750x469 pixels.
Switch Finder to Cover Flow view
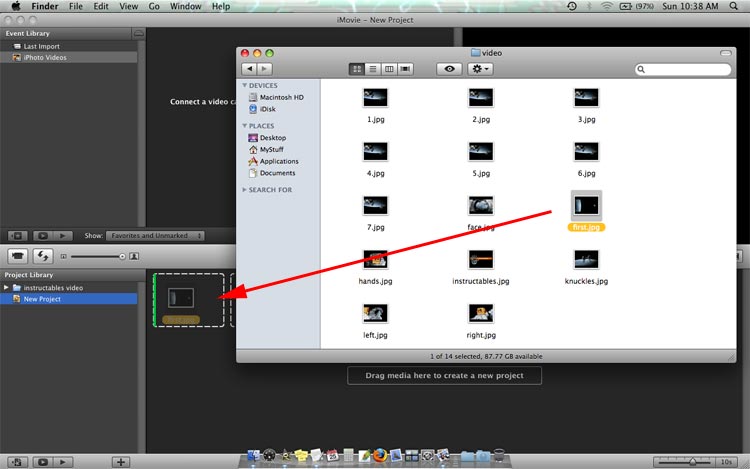tap(405, 69)
